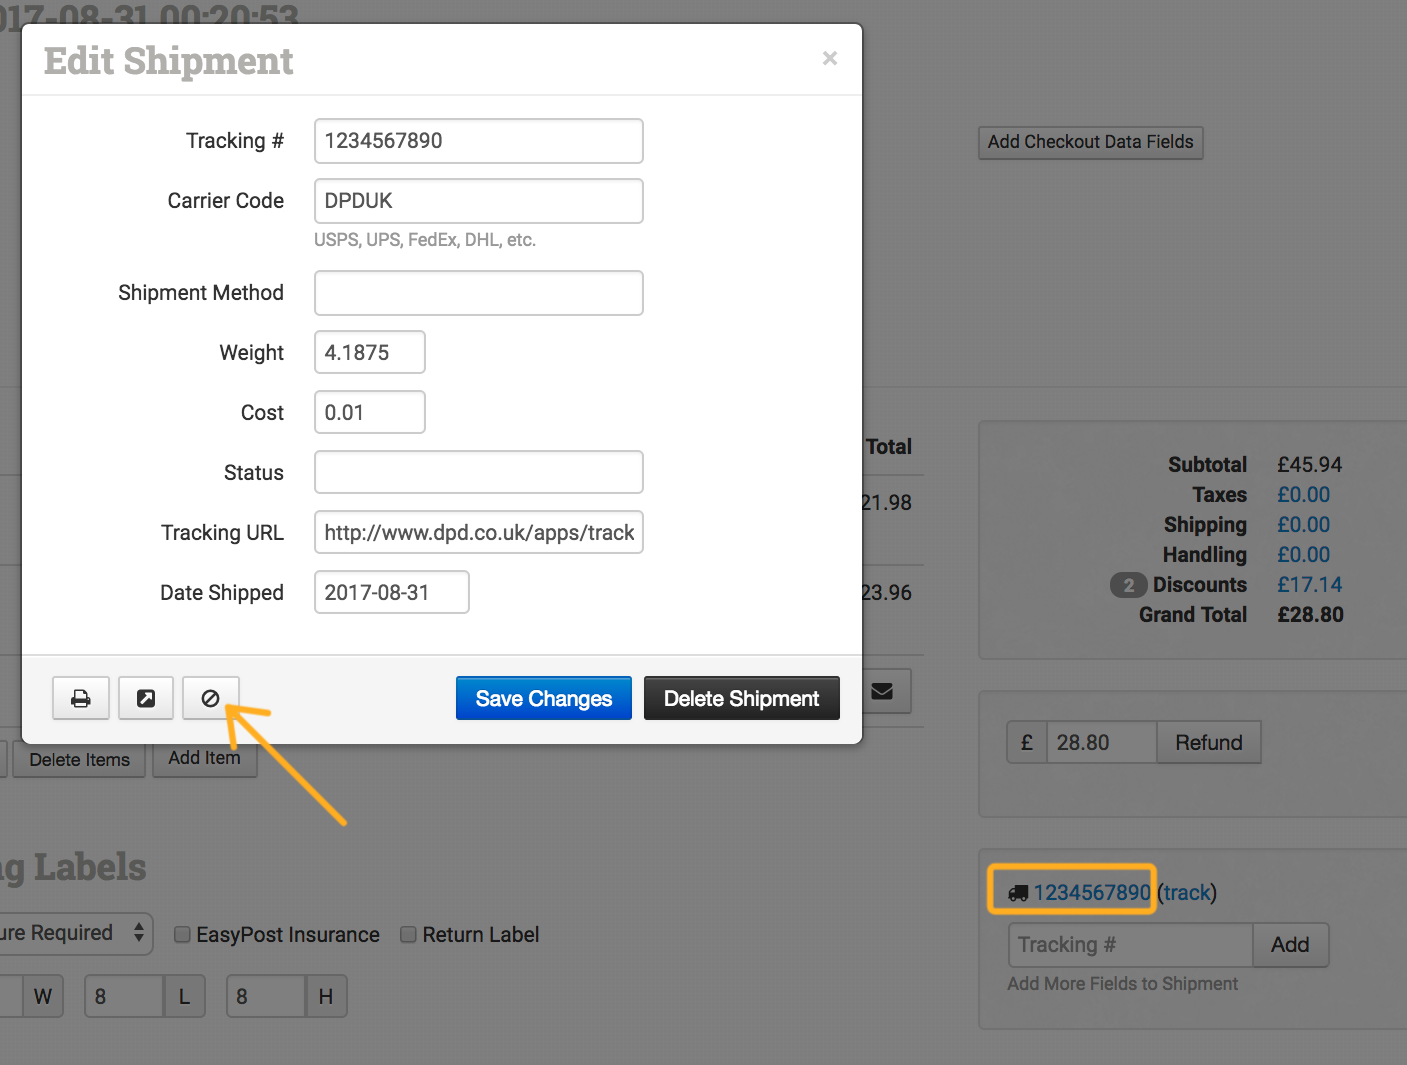Screen dimensions: 1407x1065
Task: Click sidebar Tracking # placeholder field
Action: (1131, 945)
